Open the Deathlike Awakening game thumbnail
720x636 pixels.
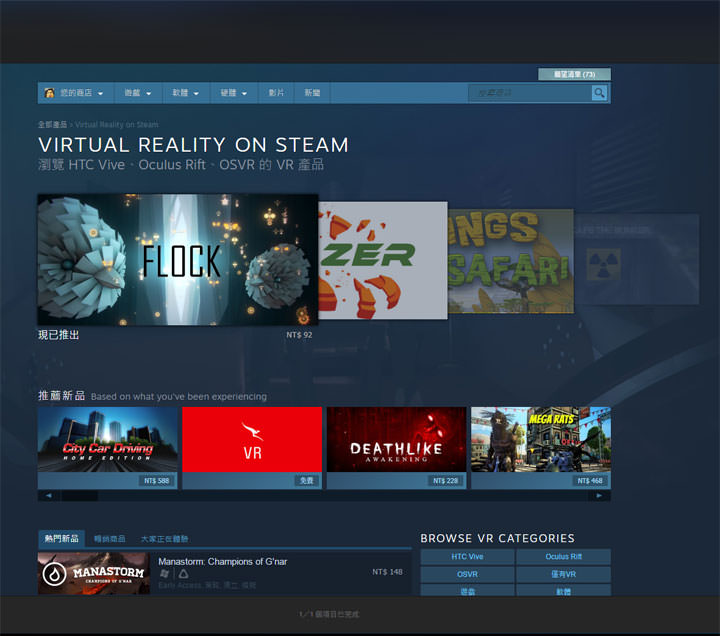pos(396,440)
